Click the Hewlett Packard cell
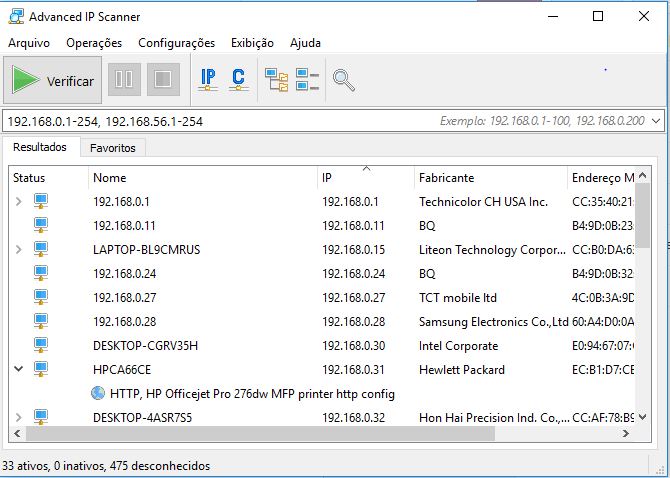Image resolution: width=670 pixels, height=478 pixels. point(461,369)
